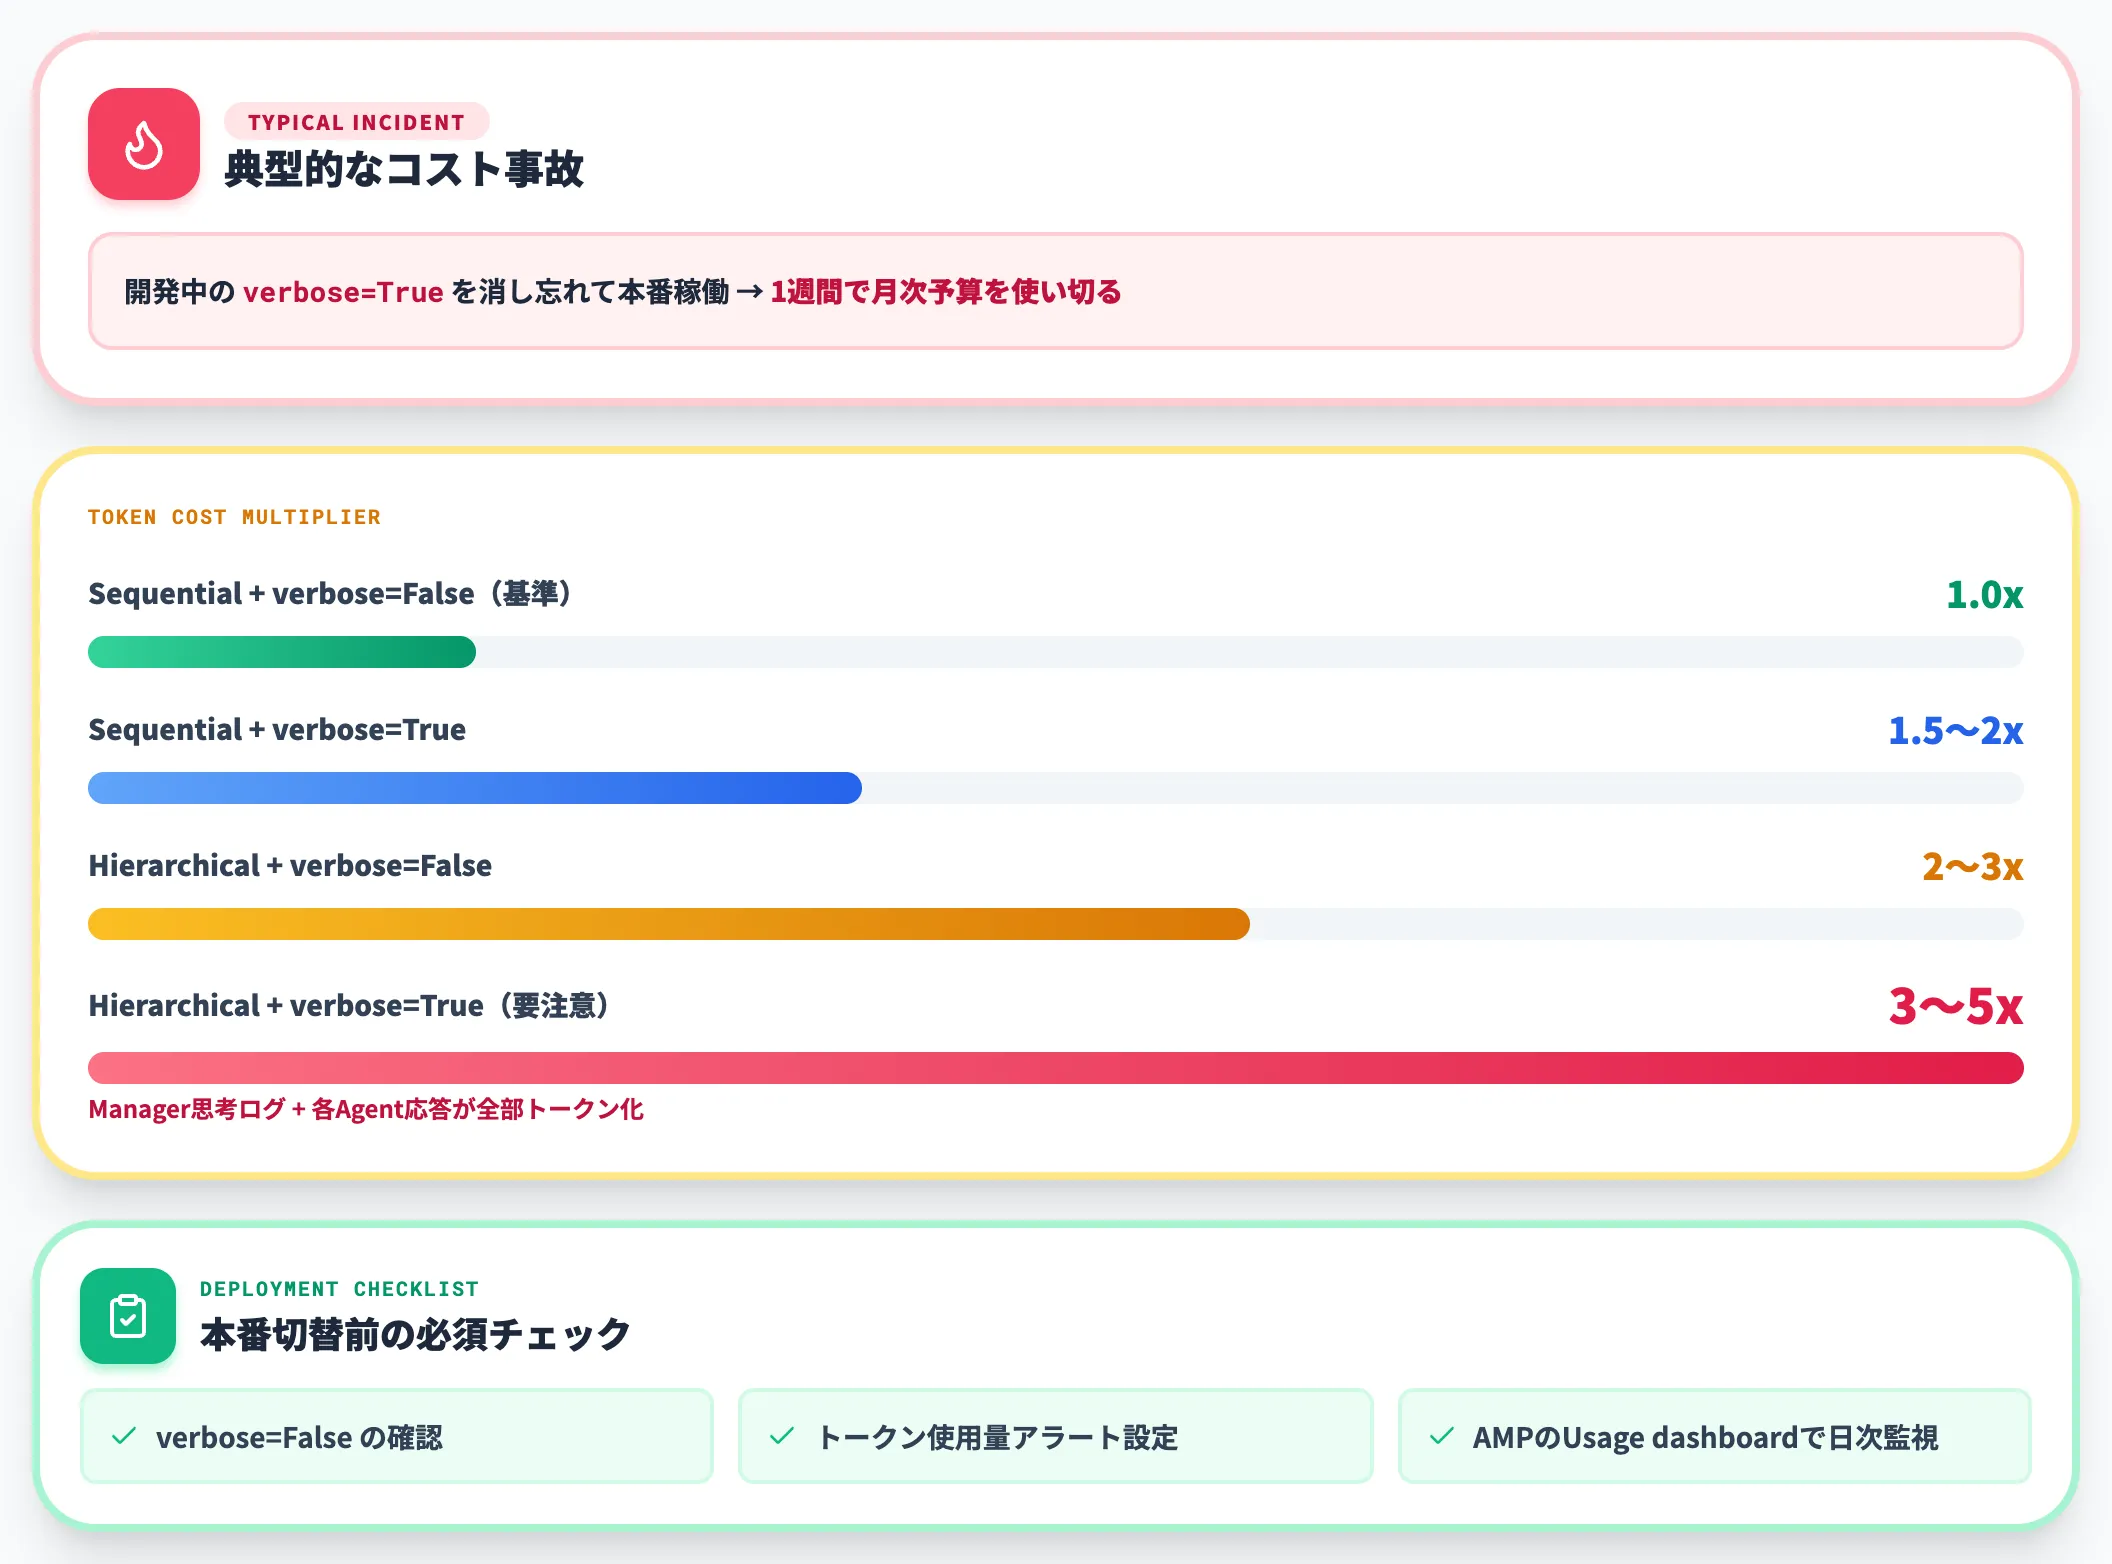Click the red 3〜5x multiplier value
This screenshot has height=1564, width=2112.
tap(1955, 1006)
